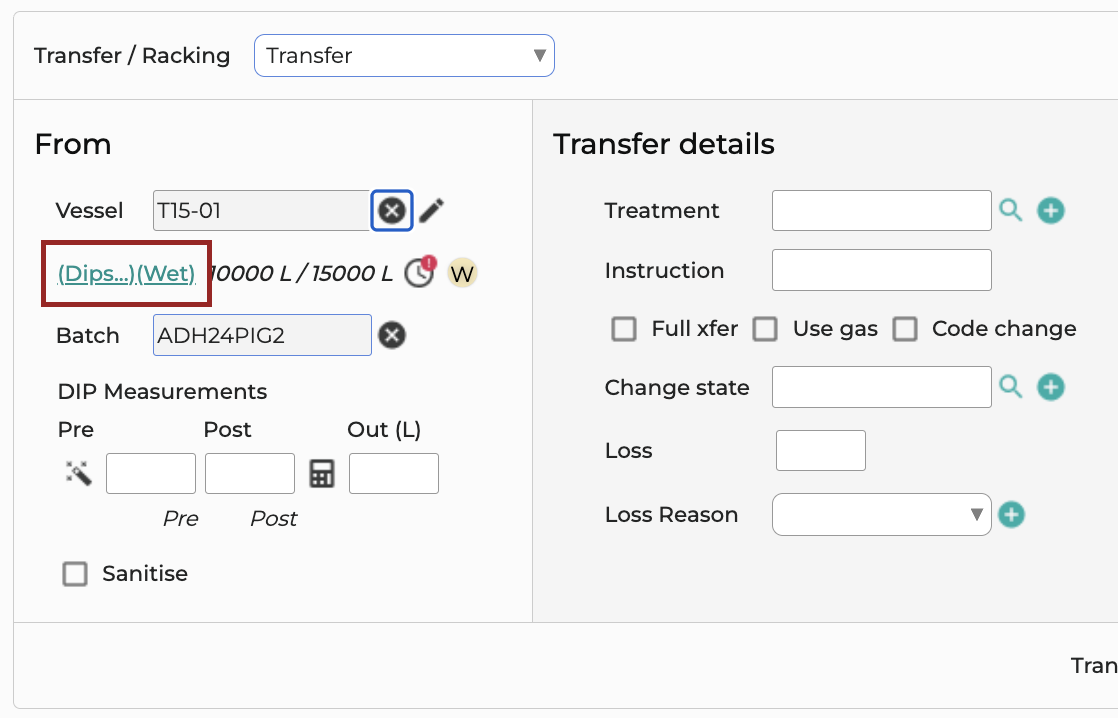The height and width of the screenshot is (718, 1118).
Task: Clear the Batch ADH24PIG2 X icon
Action: pos(391,335)
